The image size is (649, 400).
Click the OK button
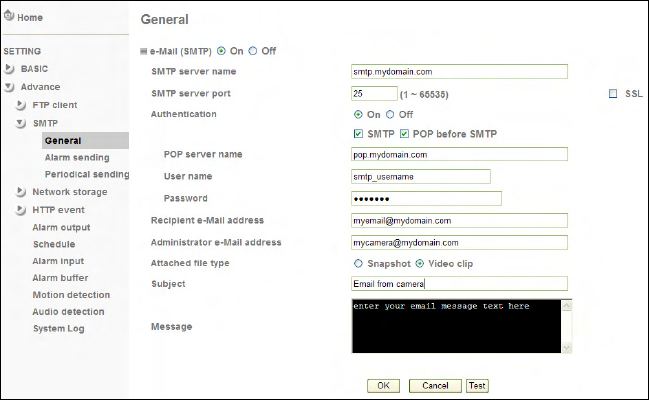[x=383, y=386]
